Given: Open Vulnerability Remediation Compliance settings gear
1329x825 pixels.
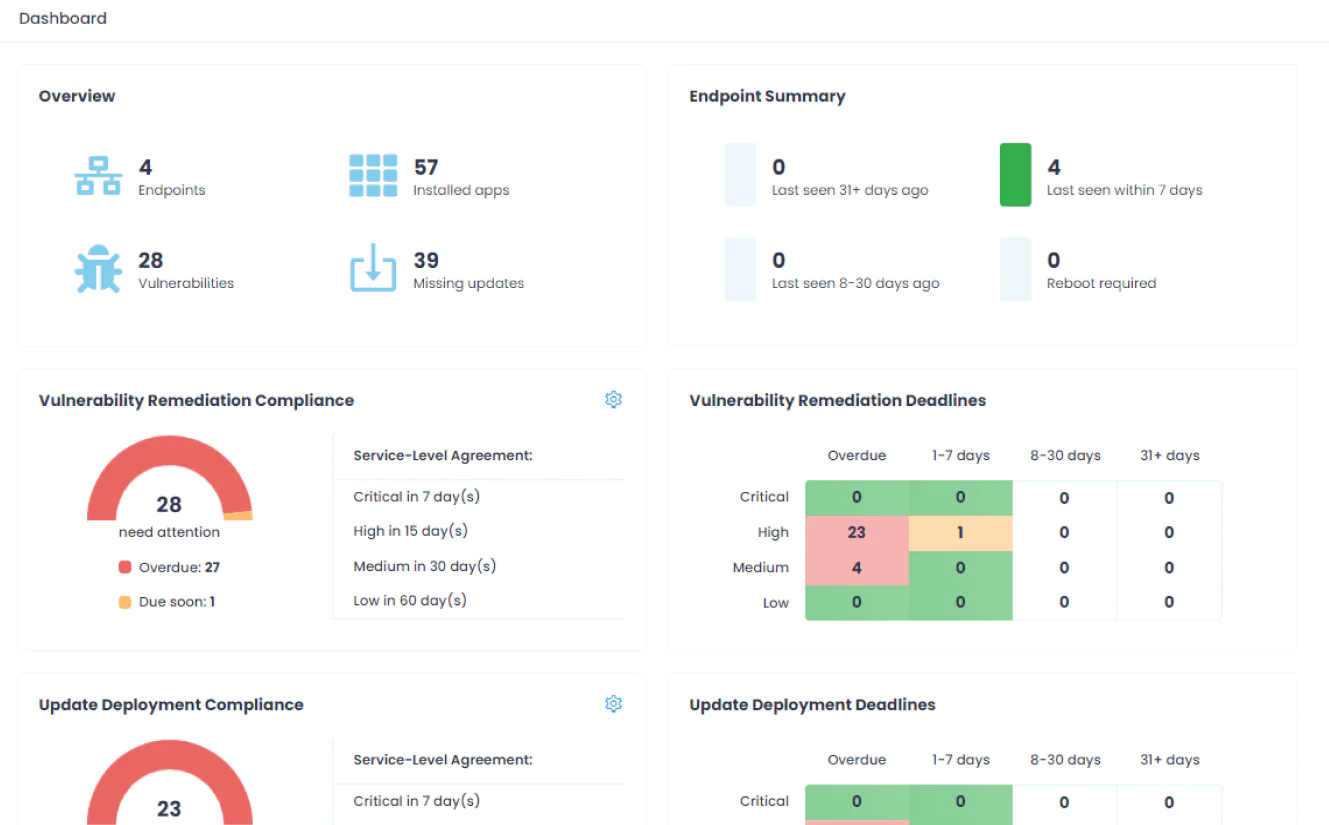Looking at the screenshot, I should [614, 400].
